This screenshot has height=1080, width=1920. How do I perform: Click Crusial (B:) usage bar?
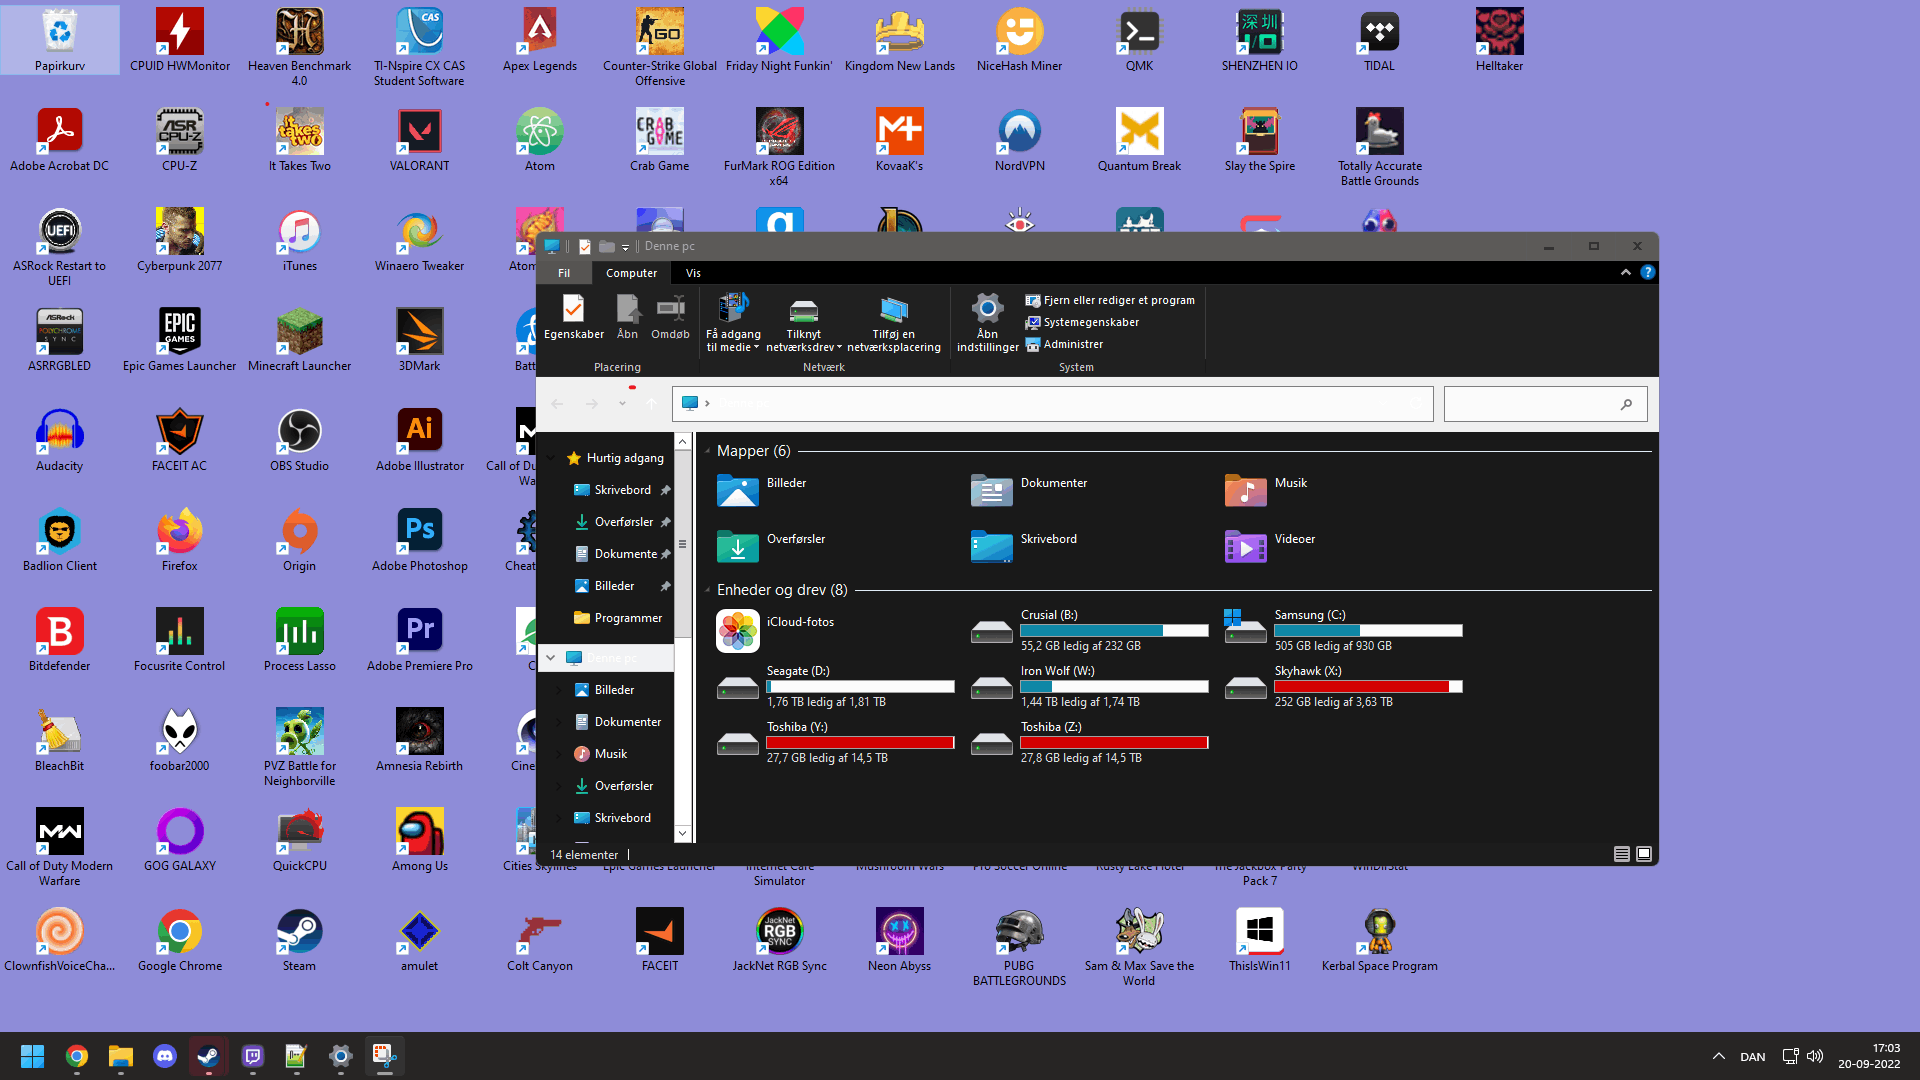pos(1114,631)
